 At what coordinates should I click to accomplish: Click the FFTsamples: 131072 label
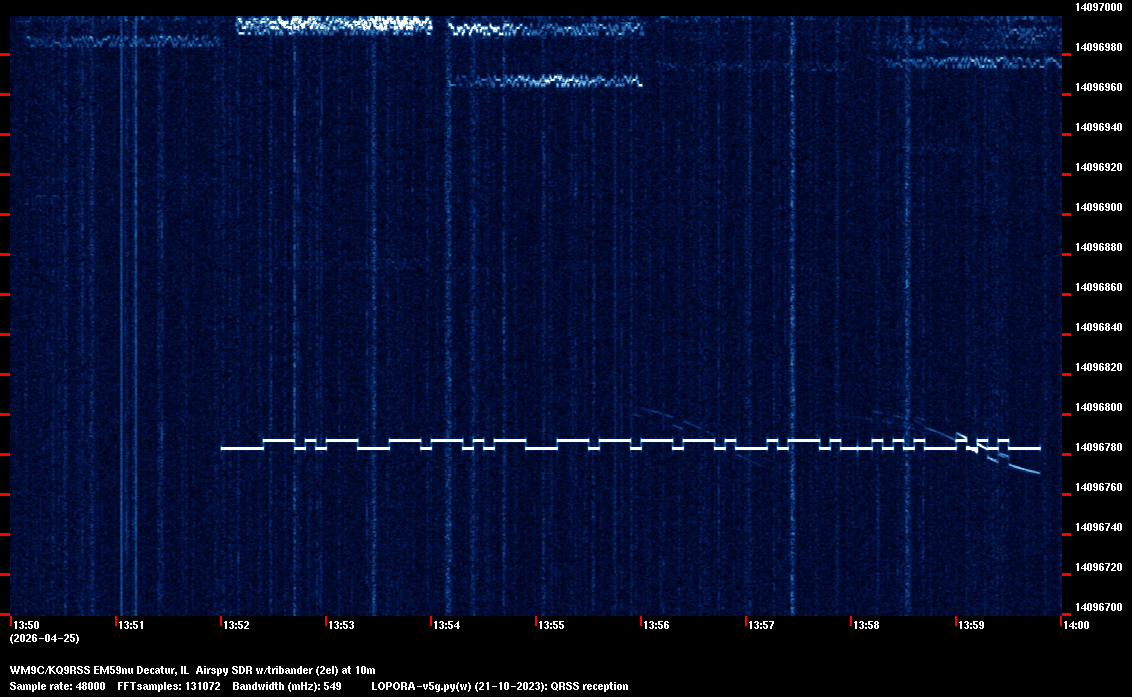(x=169, y=686)
